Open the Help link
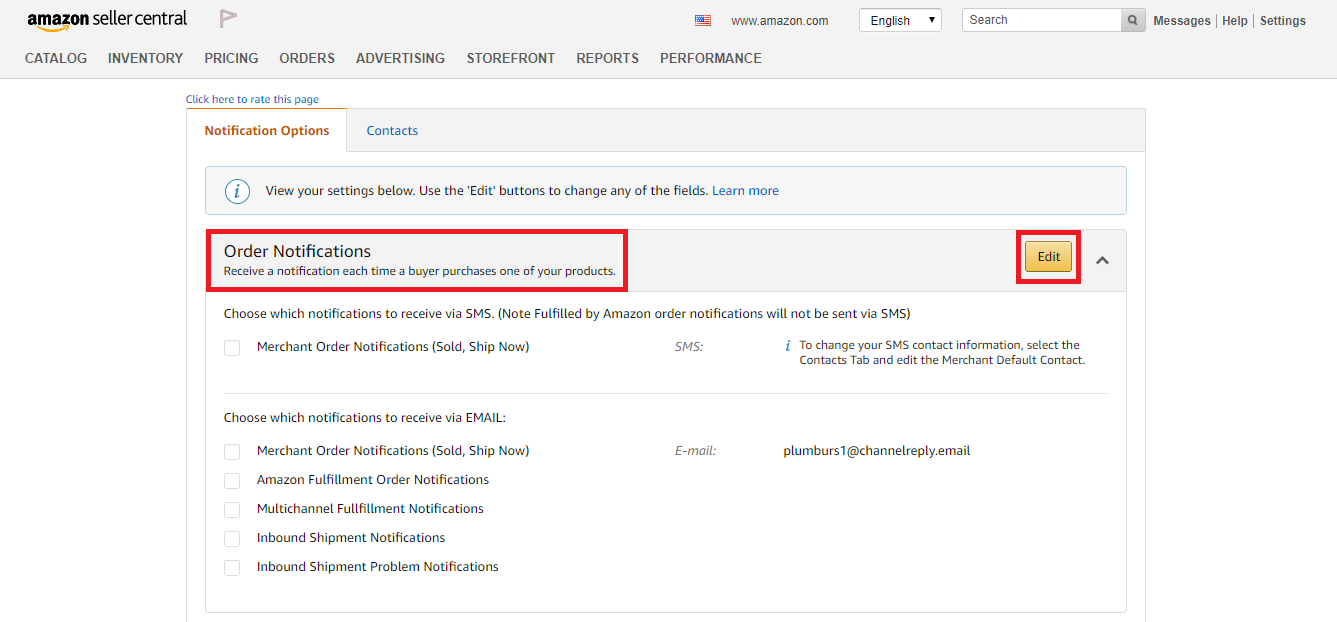 point(1235,21)
